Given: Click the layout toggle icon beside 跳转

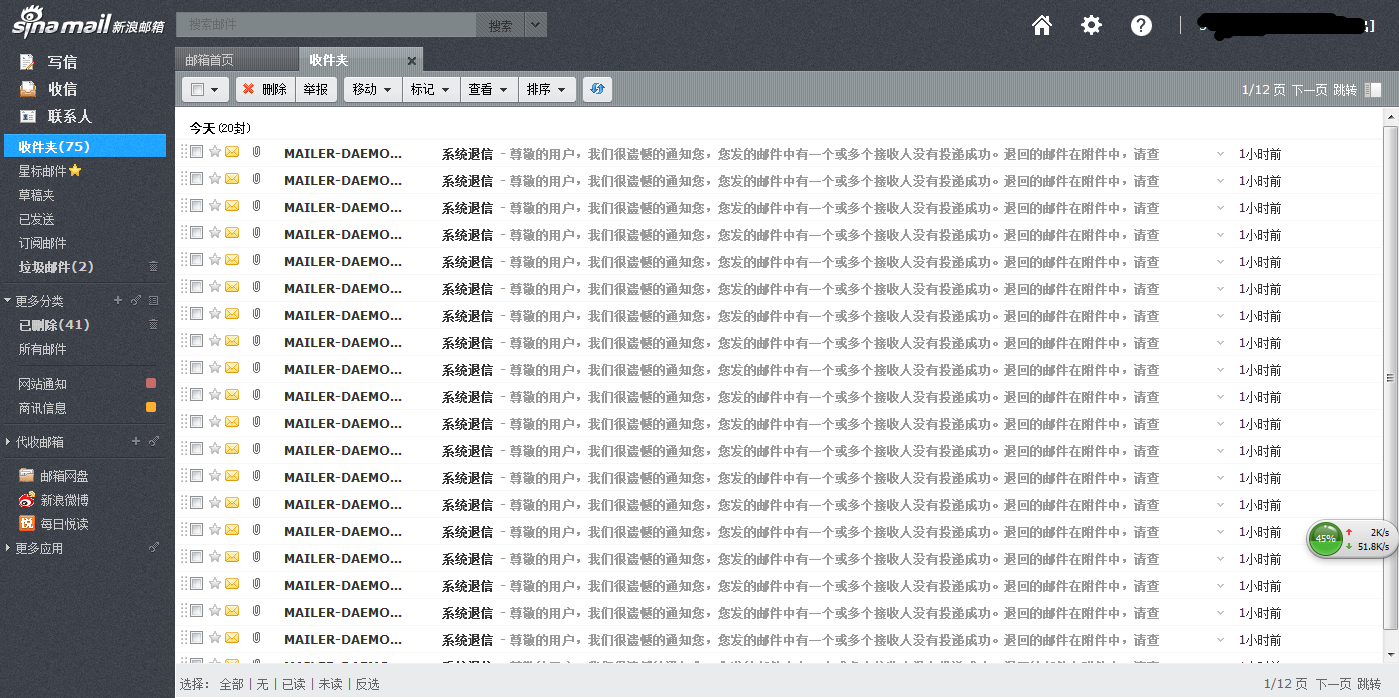Looking at the screenshot, I should (1373, 90).
